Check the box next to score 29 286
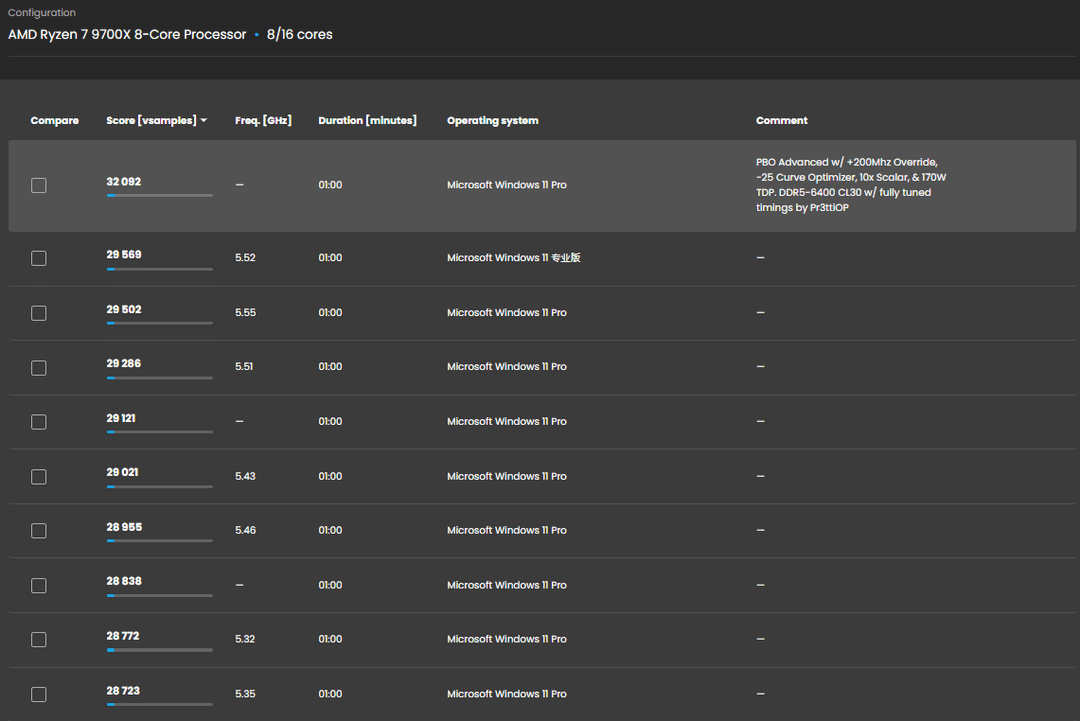This screenshot has height=721, width=1080. (x=39, y=367)
